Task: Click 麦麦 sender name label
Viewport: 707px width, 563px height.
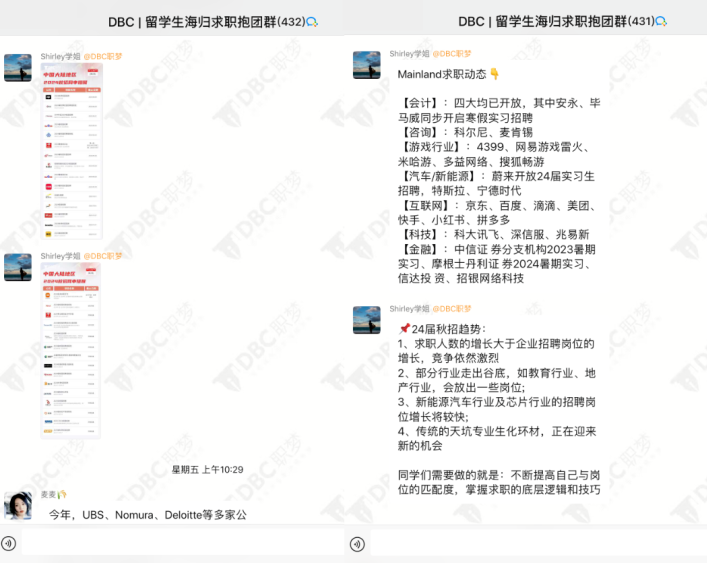Action: pos(48,494)
